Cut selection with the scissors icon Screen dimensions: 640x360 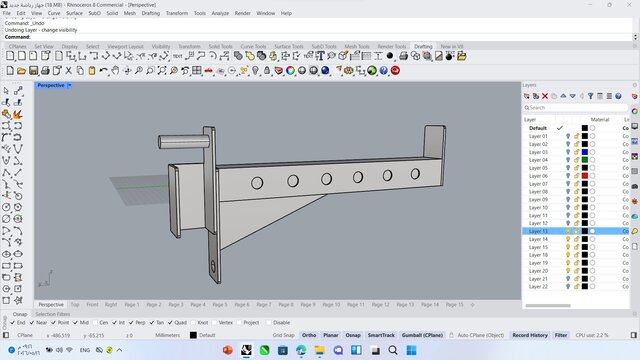click(69, 71)
